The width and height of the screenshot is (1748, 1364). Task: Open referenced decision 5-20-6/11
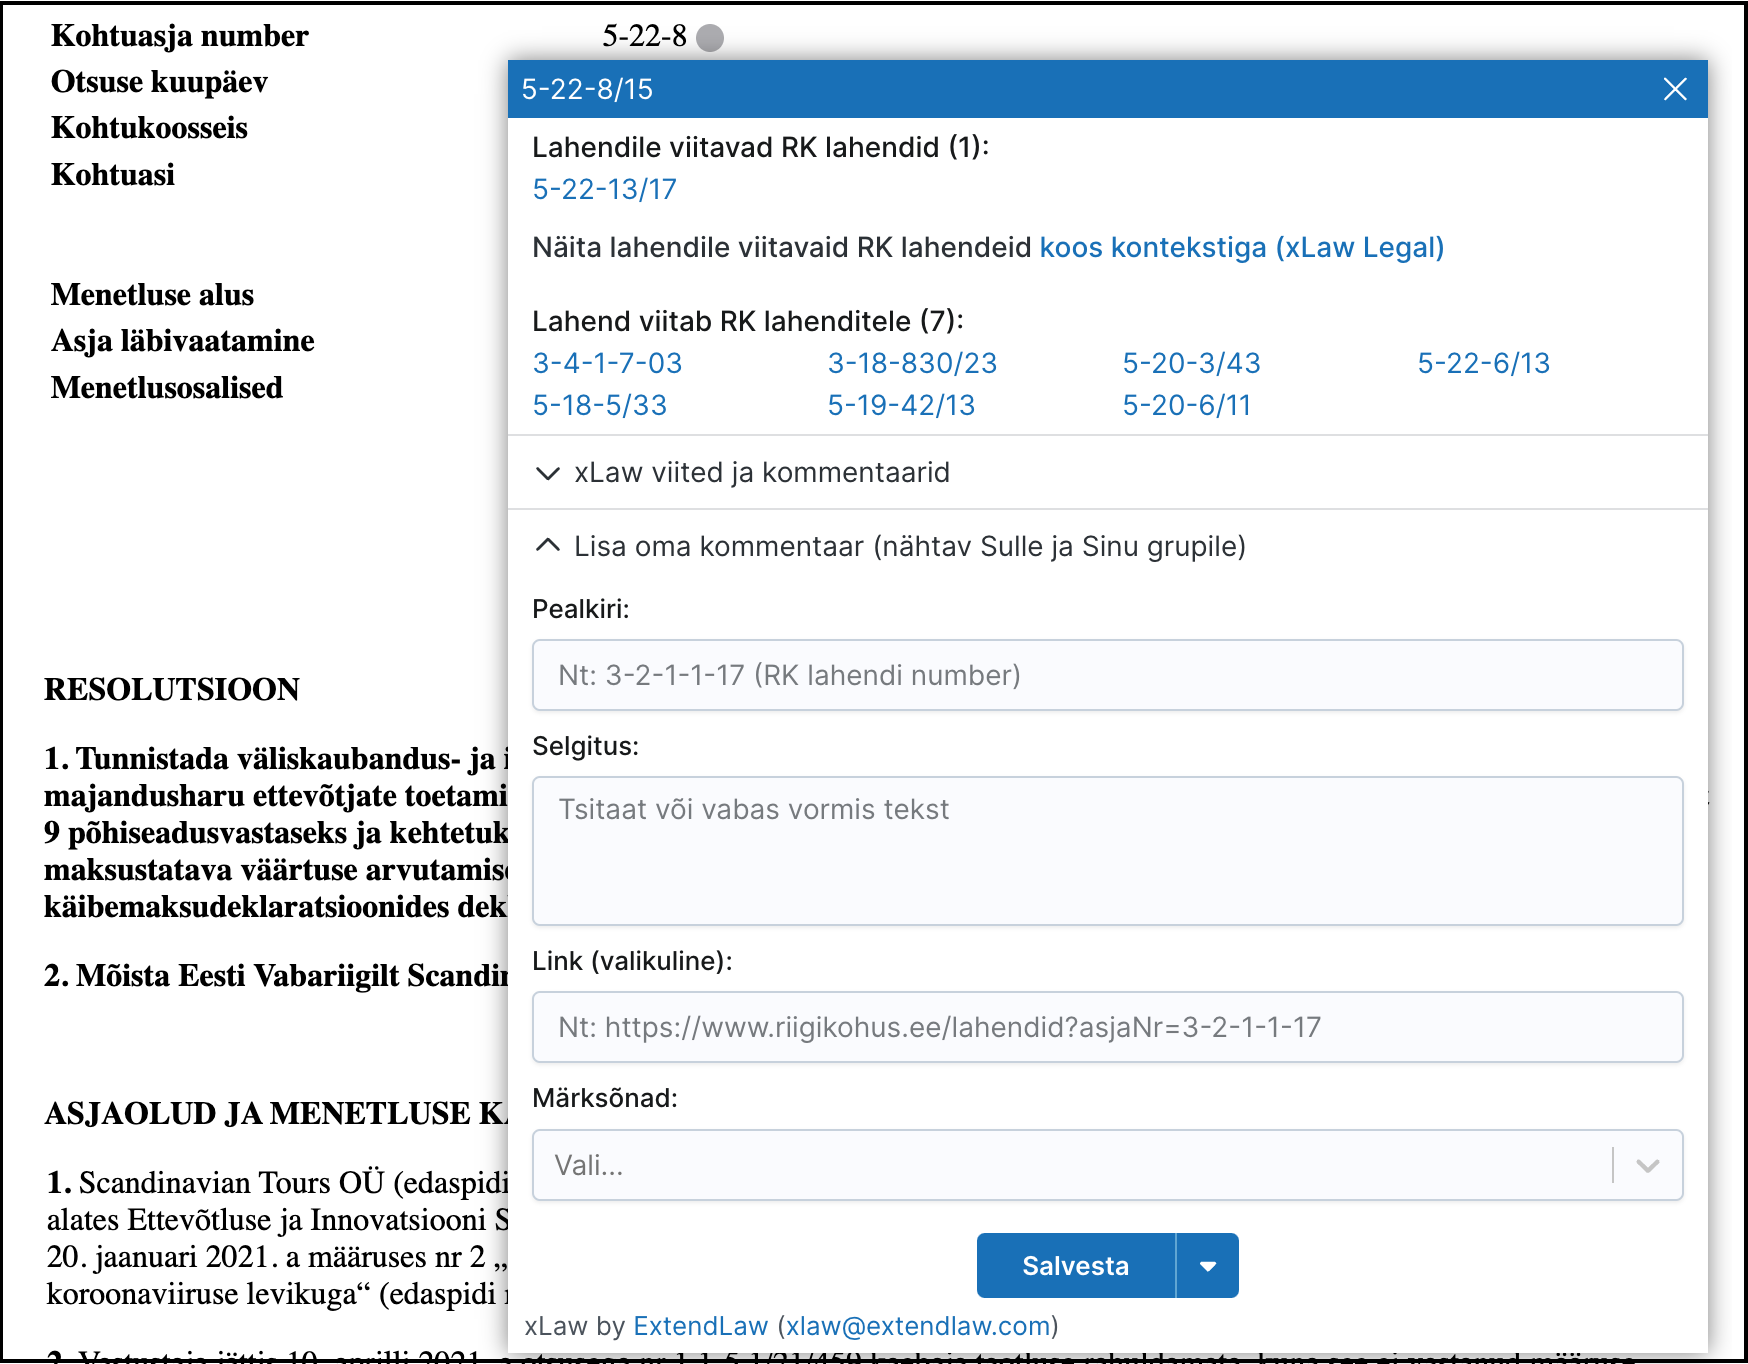tap(1186, 405)
